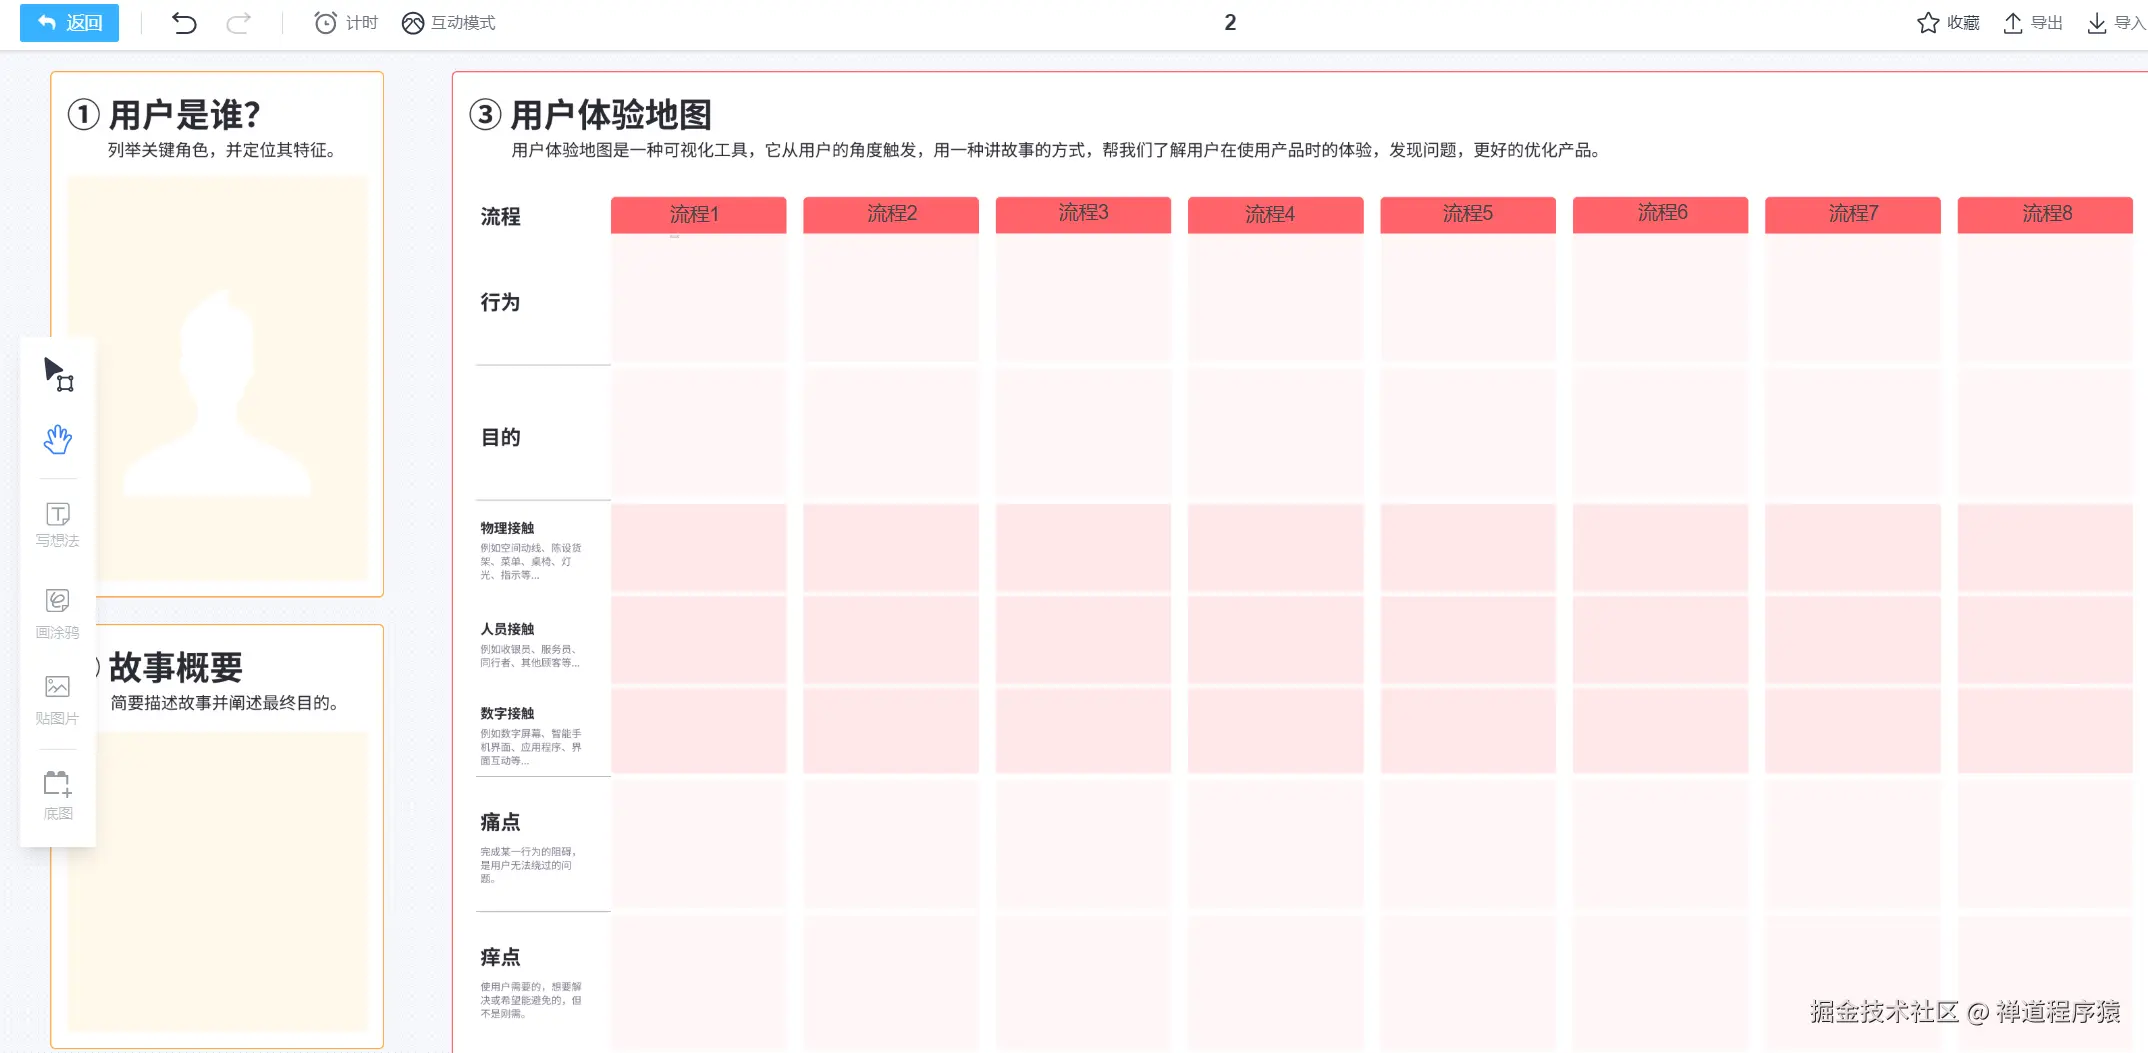Redo the last action
Image resolution: width=2148 pixels, height=1053 pixels.
[x=238, y=22]
